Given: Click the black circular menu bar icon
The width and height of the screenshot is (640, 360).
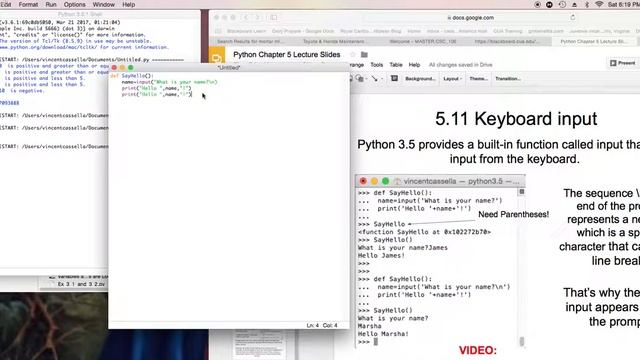Looking at the screenshot, I should click(x=549, y=4).
